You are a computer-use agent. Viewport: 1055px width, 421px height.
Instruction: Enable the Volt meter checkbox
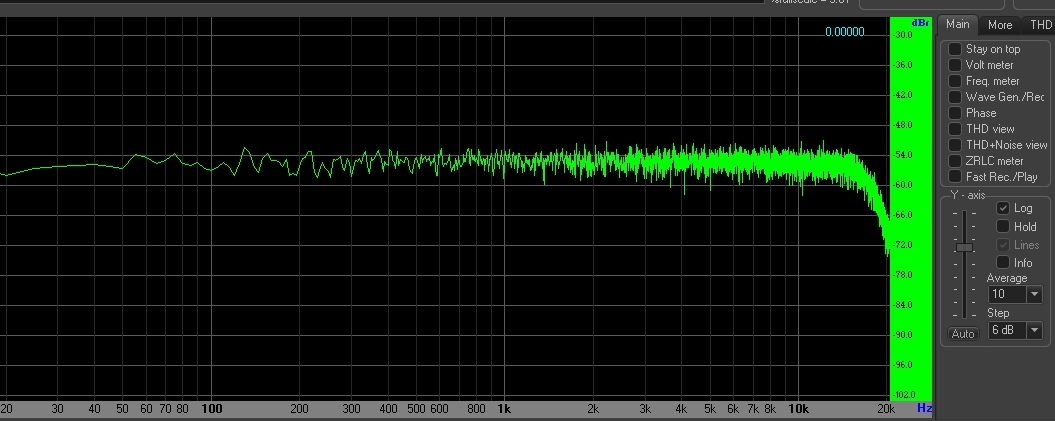(x=955, y=65)
